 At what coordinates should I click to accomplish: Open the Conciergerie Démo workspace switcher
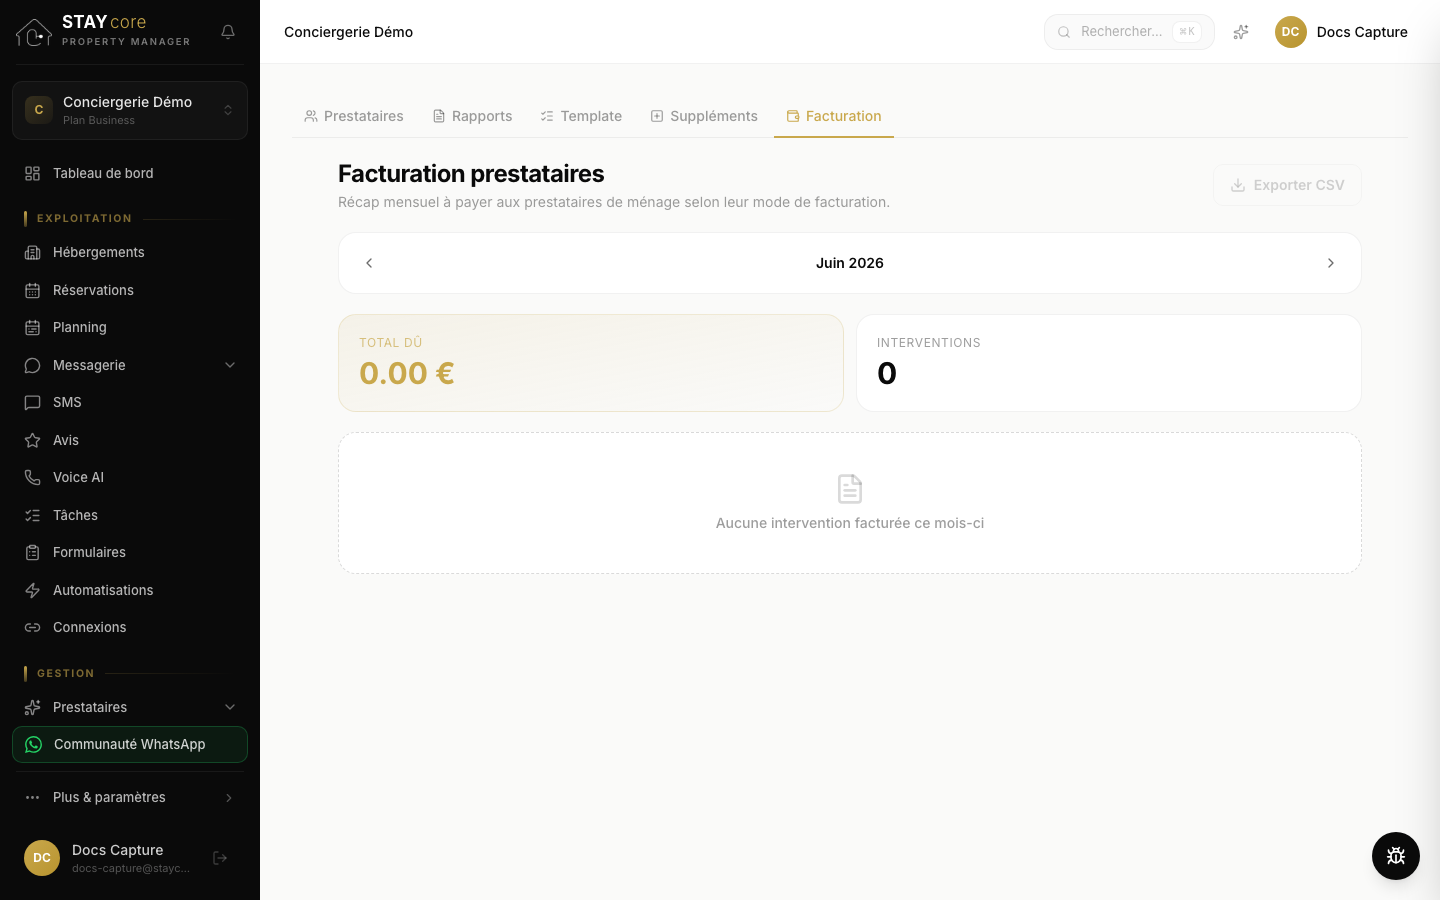coord(130,110)
